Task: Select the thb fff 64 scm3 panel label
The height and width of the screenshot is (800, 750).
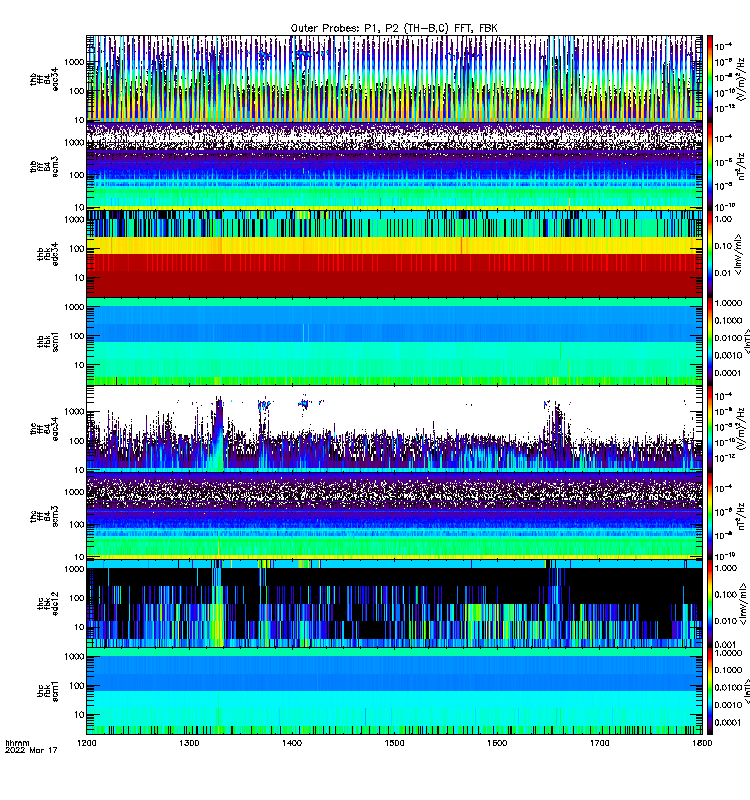Action: (x=44, y=167)
